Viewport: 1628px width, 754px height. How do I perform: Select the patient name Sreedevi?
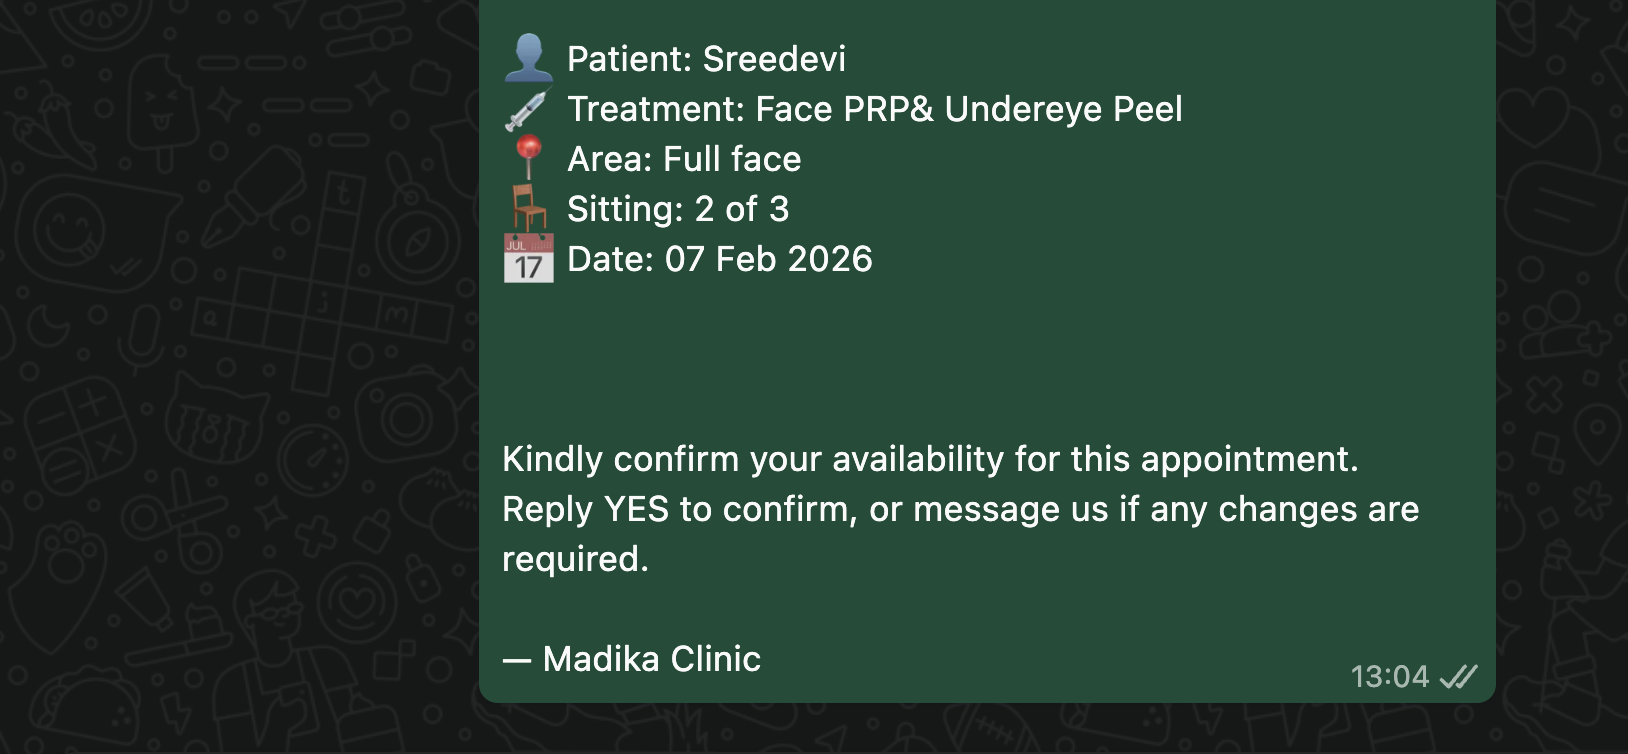tap(776, 58)
